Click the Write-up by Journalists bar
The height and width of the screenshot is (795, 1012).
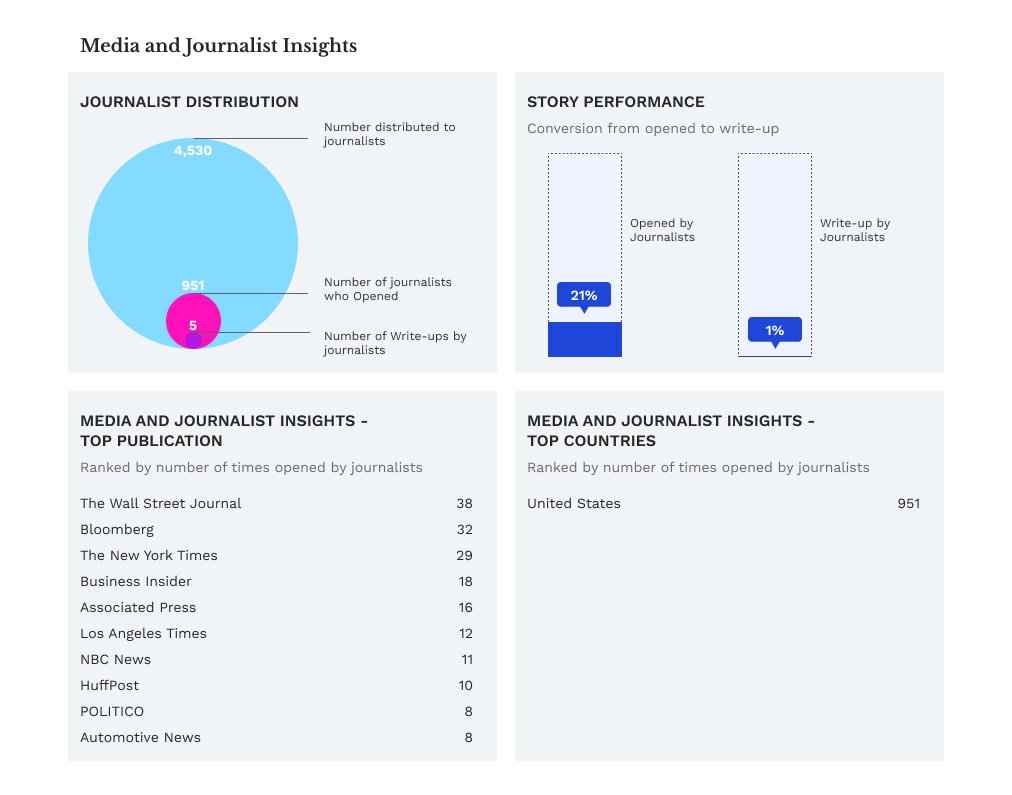(x=775, y=254)
